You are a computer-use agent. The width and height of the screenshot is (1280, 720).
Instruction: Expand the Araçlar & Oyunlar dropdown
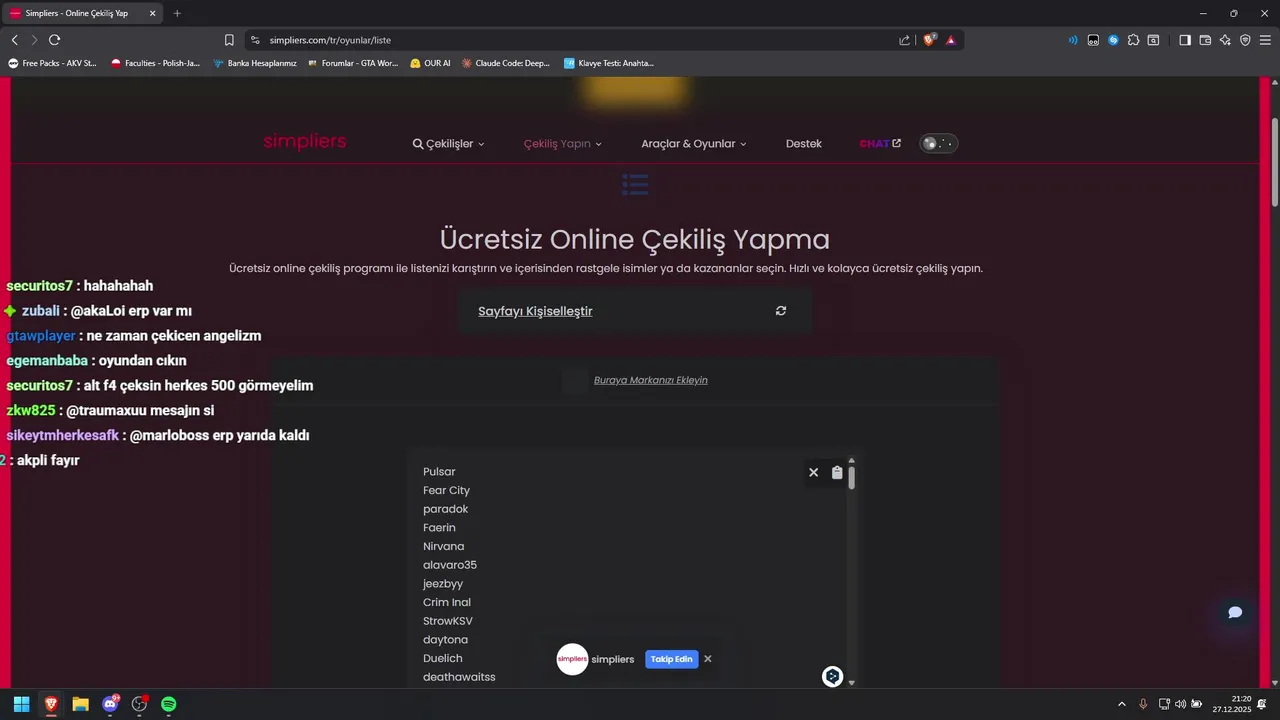tap(694, 144)
